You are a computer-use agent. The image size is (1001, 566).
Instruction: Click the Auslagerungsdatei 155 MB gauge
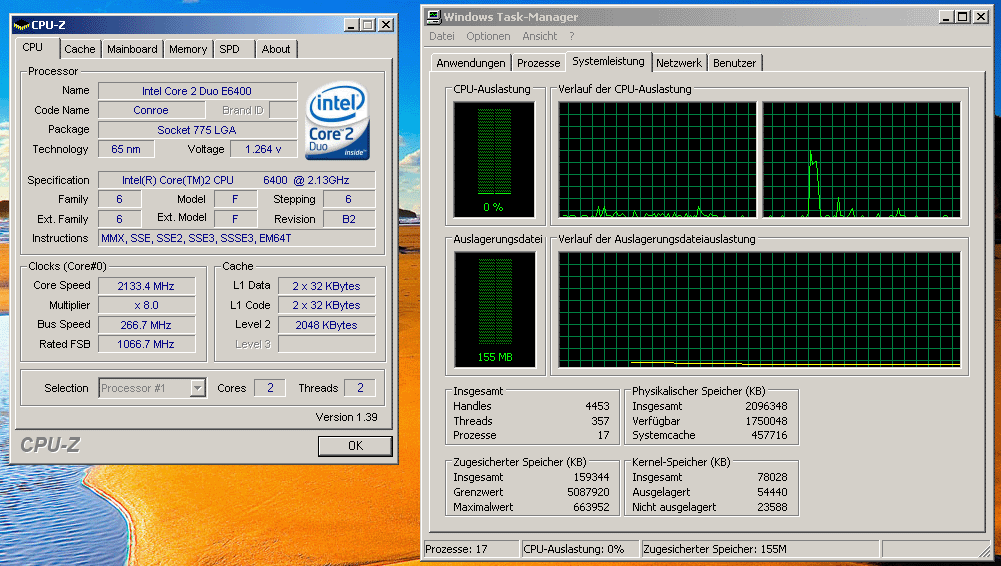point(495,309)
